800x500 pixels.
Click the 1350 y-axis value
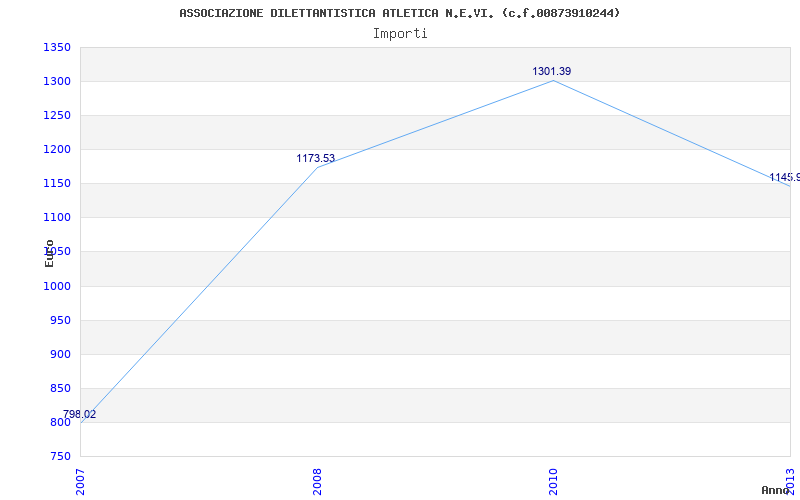click(x=57, y=48)
